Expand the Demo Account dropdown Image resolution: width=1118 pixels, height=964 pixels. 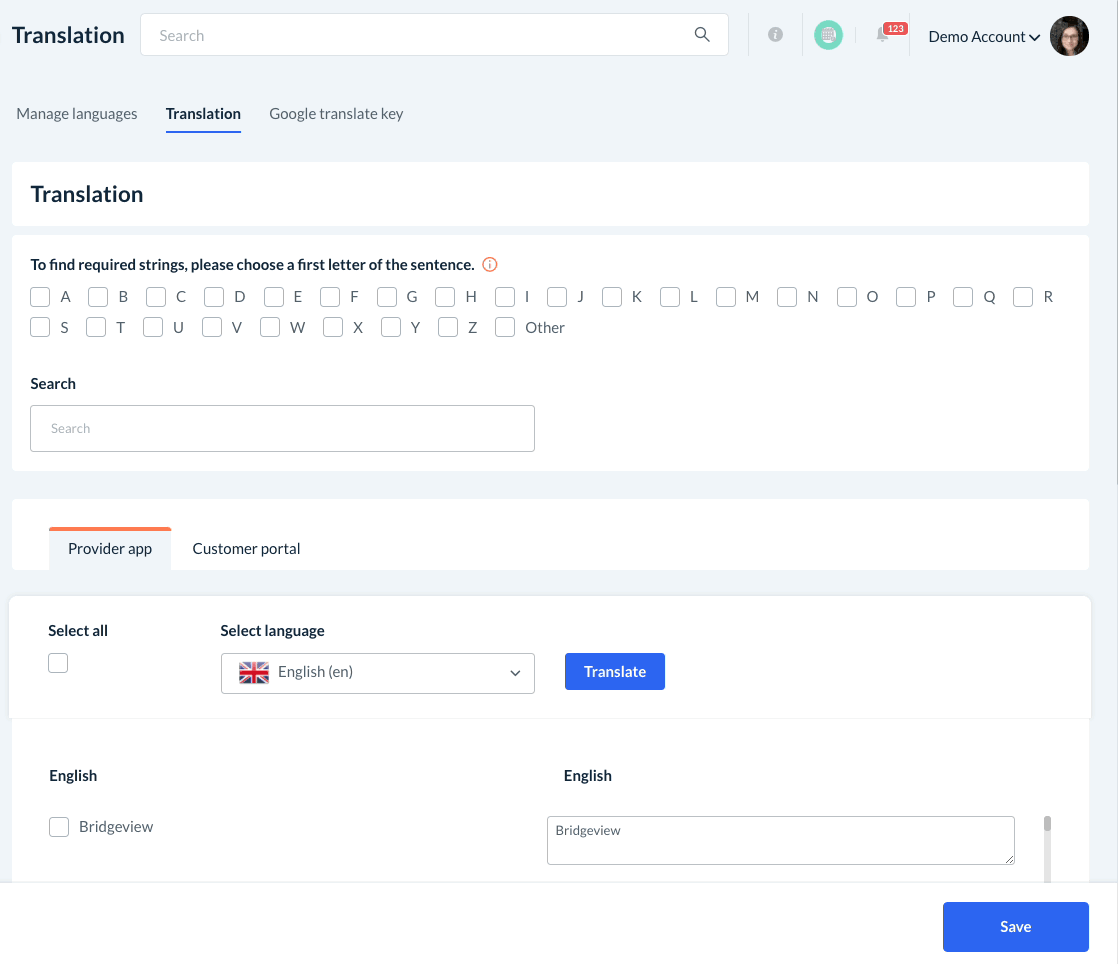984,37
